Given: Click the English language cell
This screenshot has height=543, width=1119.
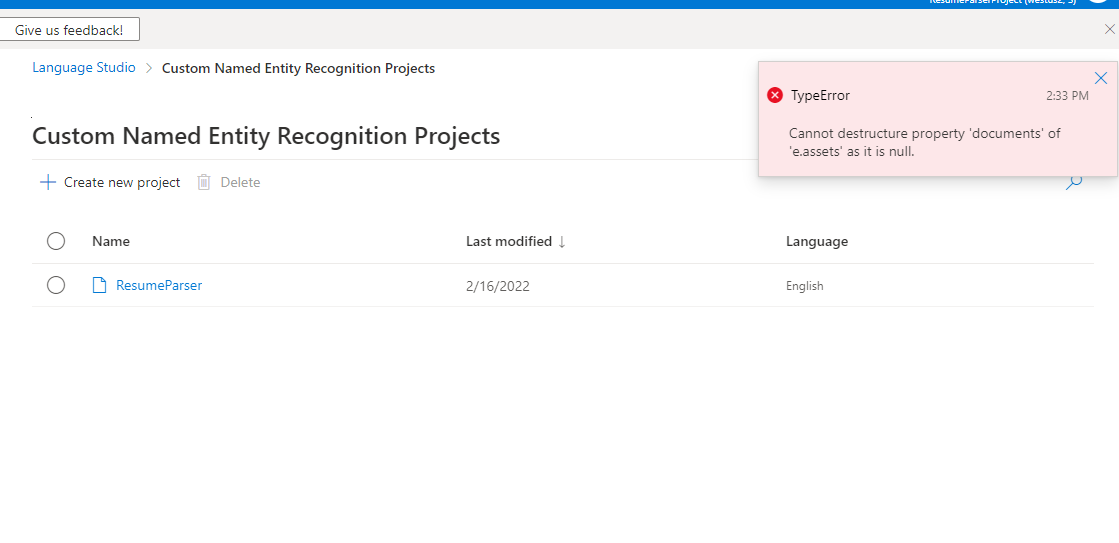Looking at the screenshot, I should (x=804, y=286).
